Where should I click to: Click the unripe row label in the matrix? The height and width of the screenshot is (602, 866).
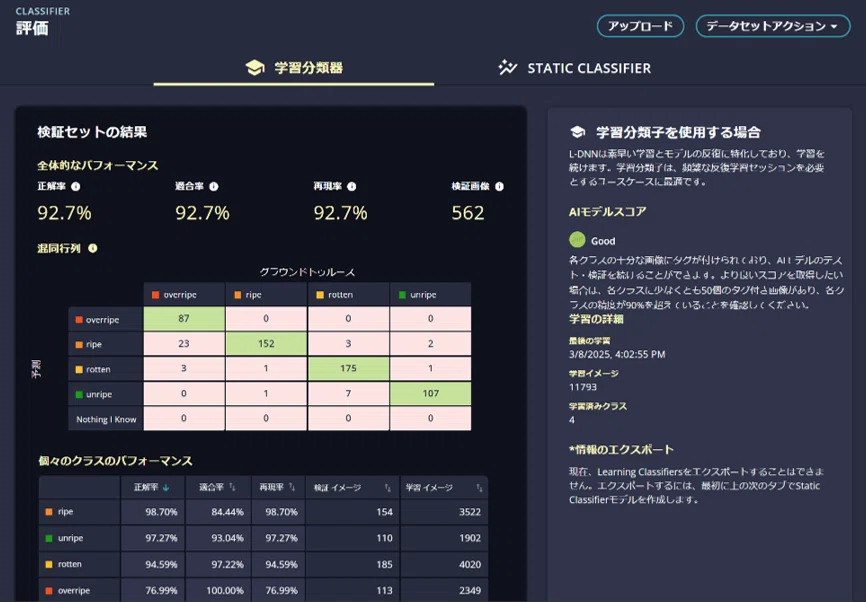coord(106,394)
